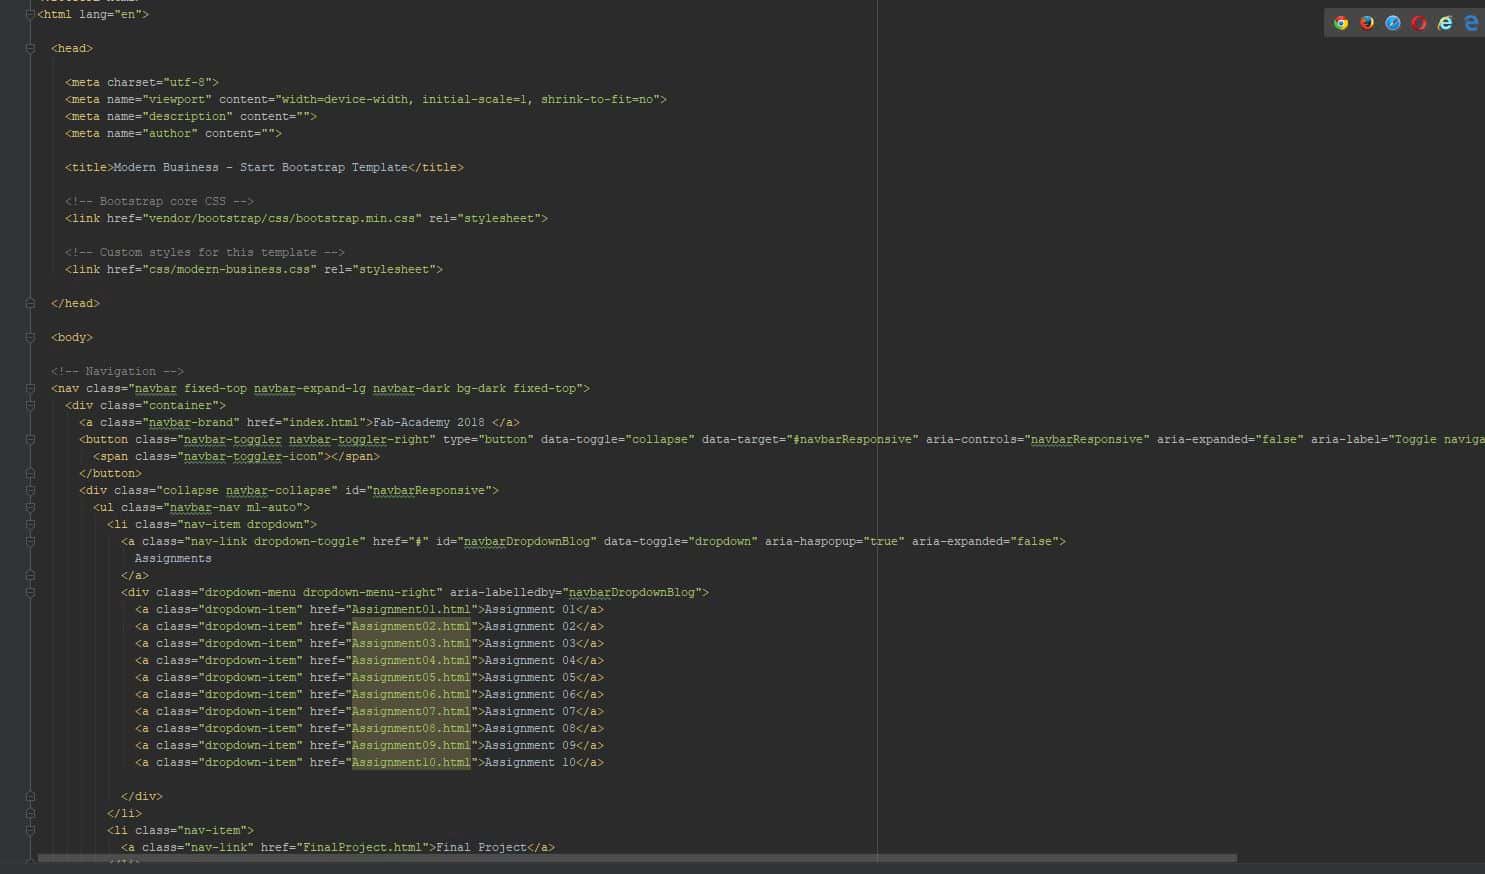Click the "Final Project" link text in code
Viewport: 1485px width, 874px height.
pyautogui.click(x=481, y=847)
